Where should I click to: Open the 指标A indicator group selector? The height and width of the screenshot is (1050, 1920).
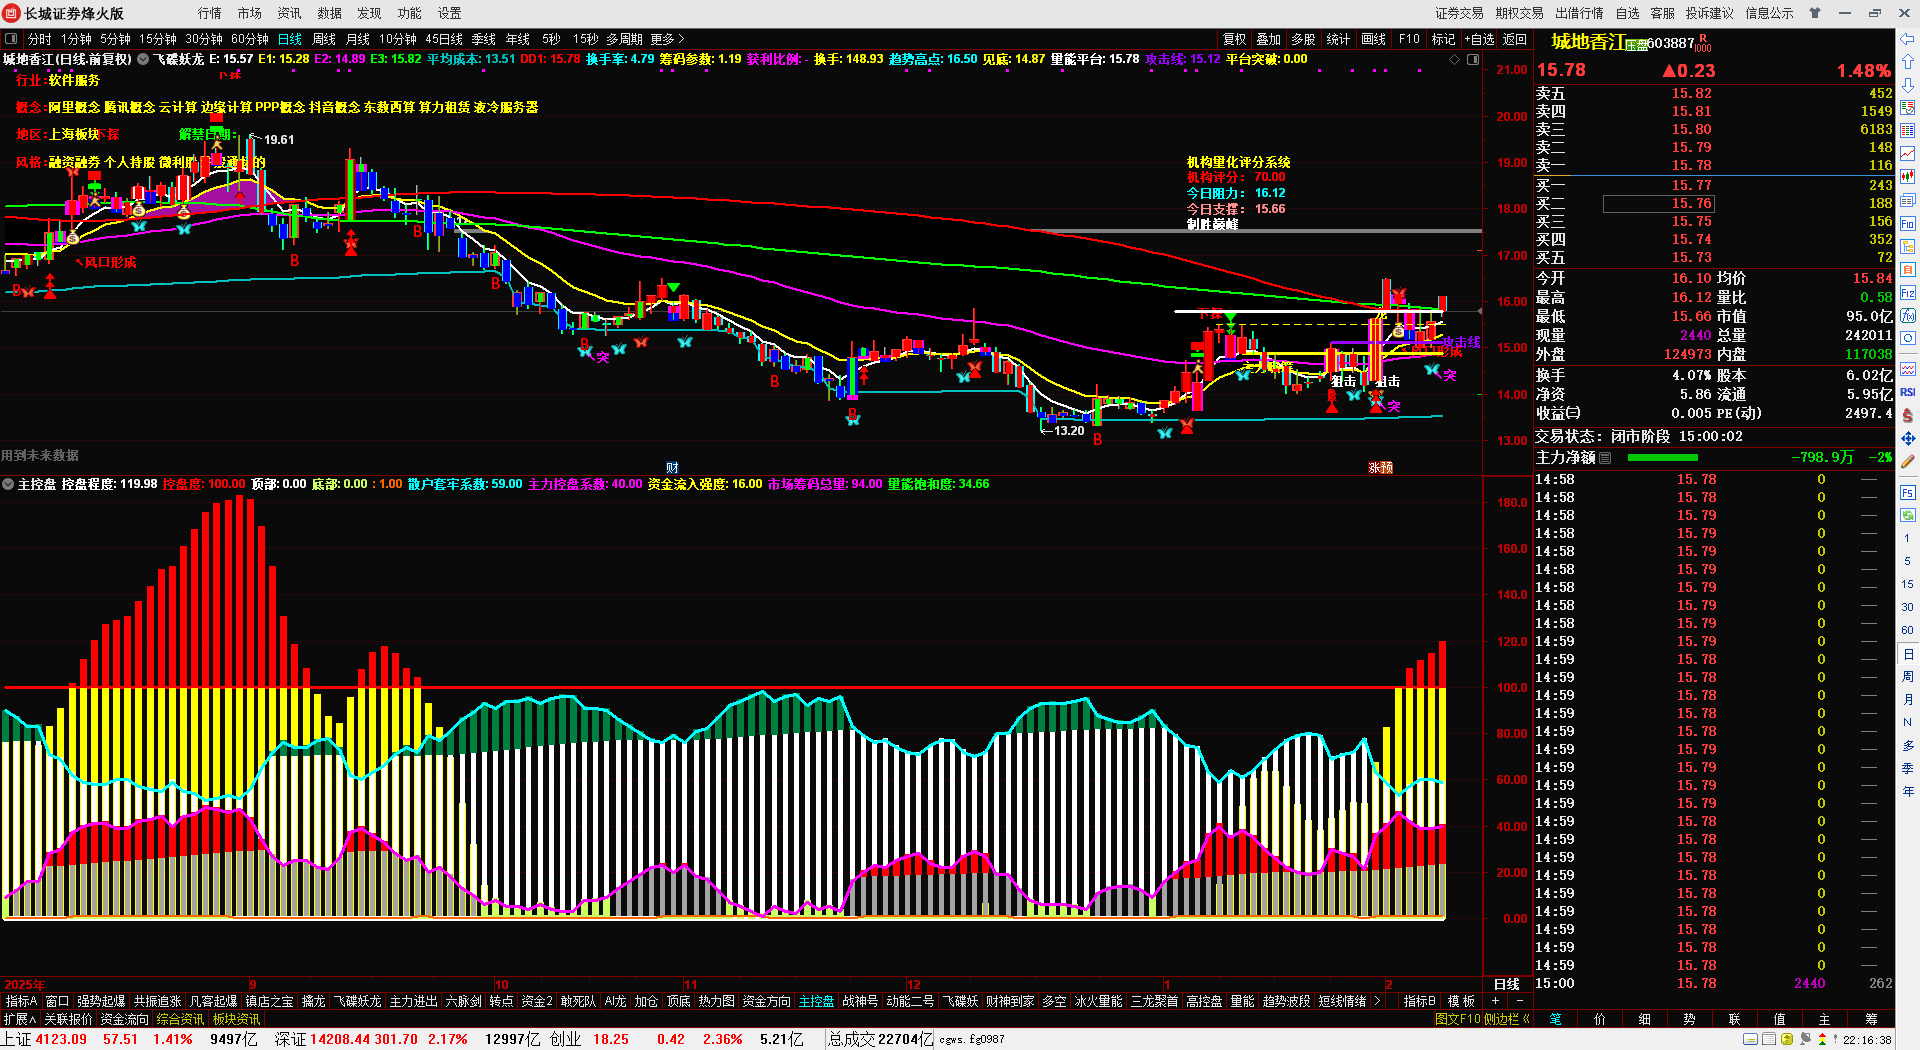click(21, 1001)
